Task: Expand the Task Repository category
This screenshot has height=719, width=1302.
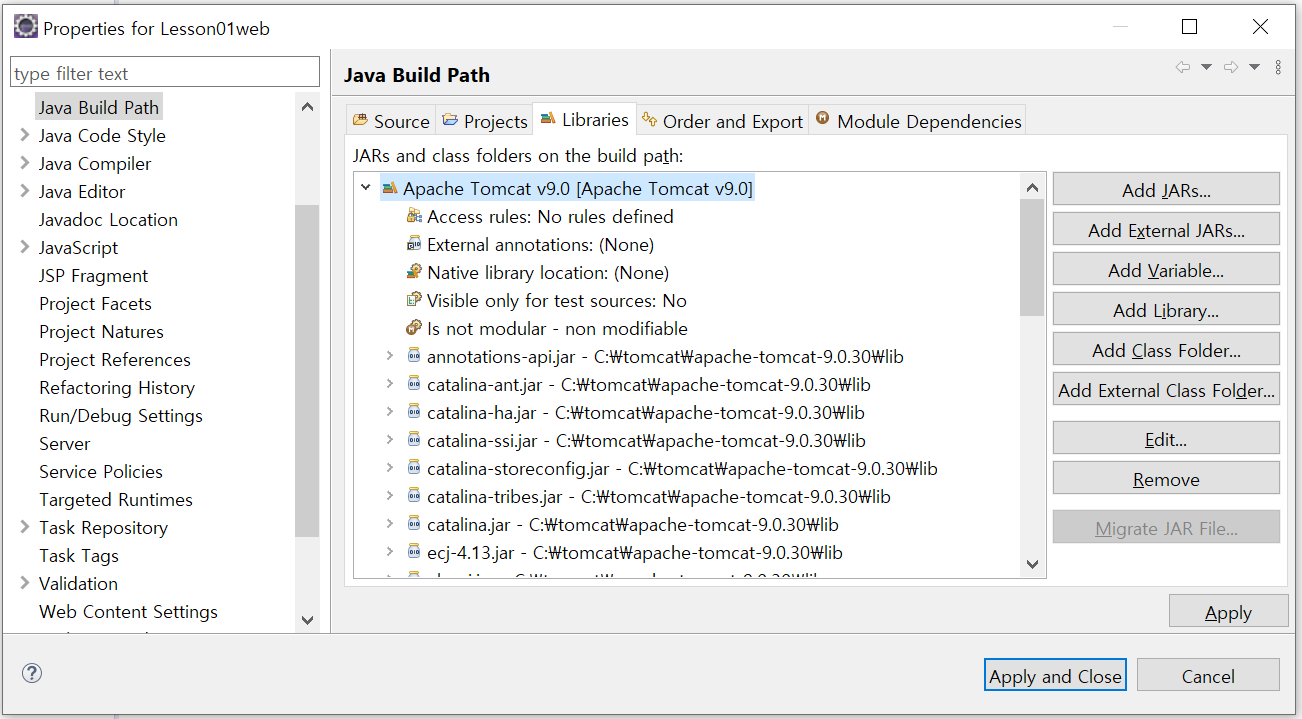Action: click(x=24, y=527)
